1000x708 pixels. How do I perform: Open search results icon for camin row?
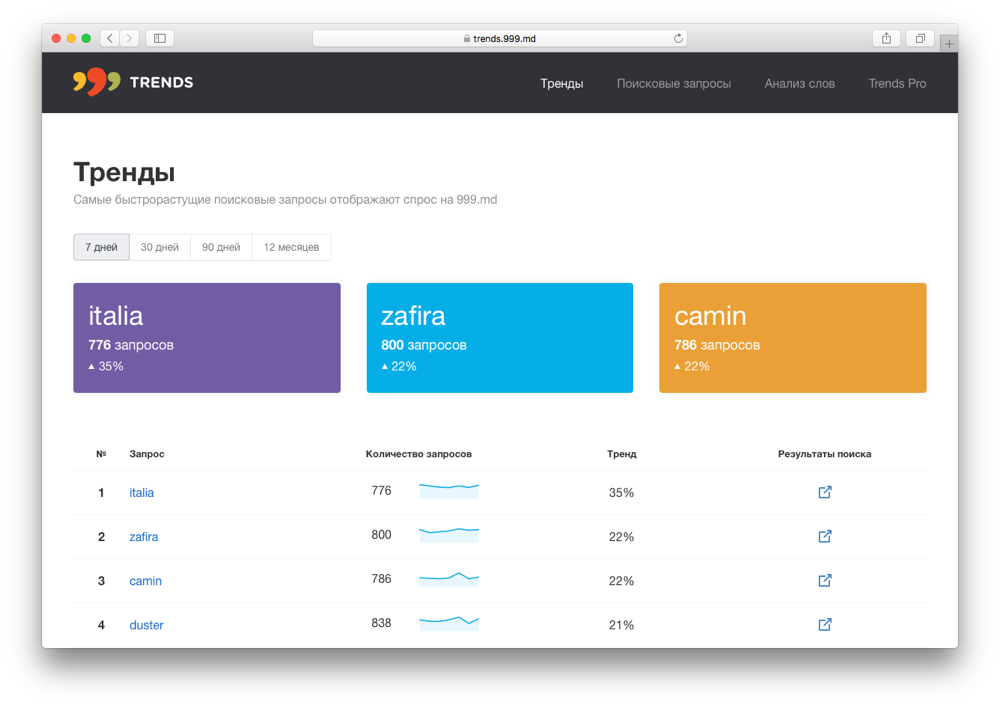(x=825, y=580)
